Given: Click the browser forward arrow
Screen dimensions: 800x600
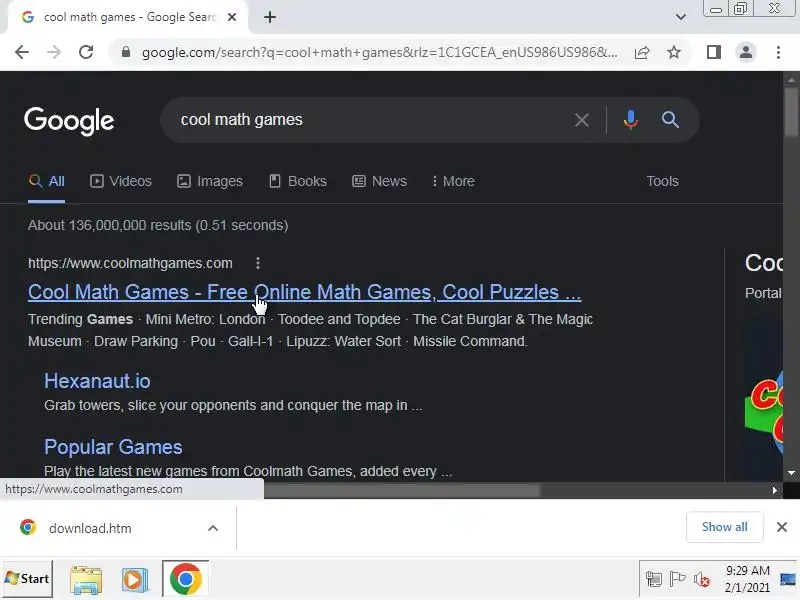Looking at the screenshot, I should 54,52.
